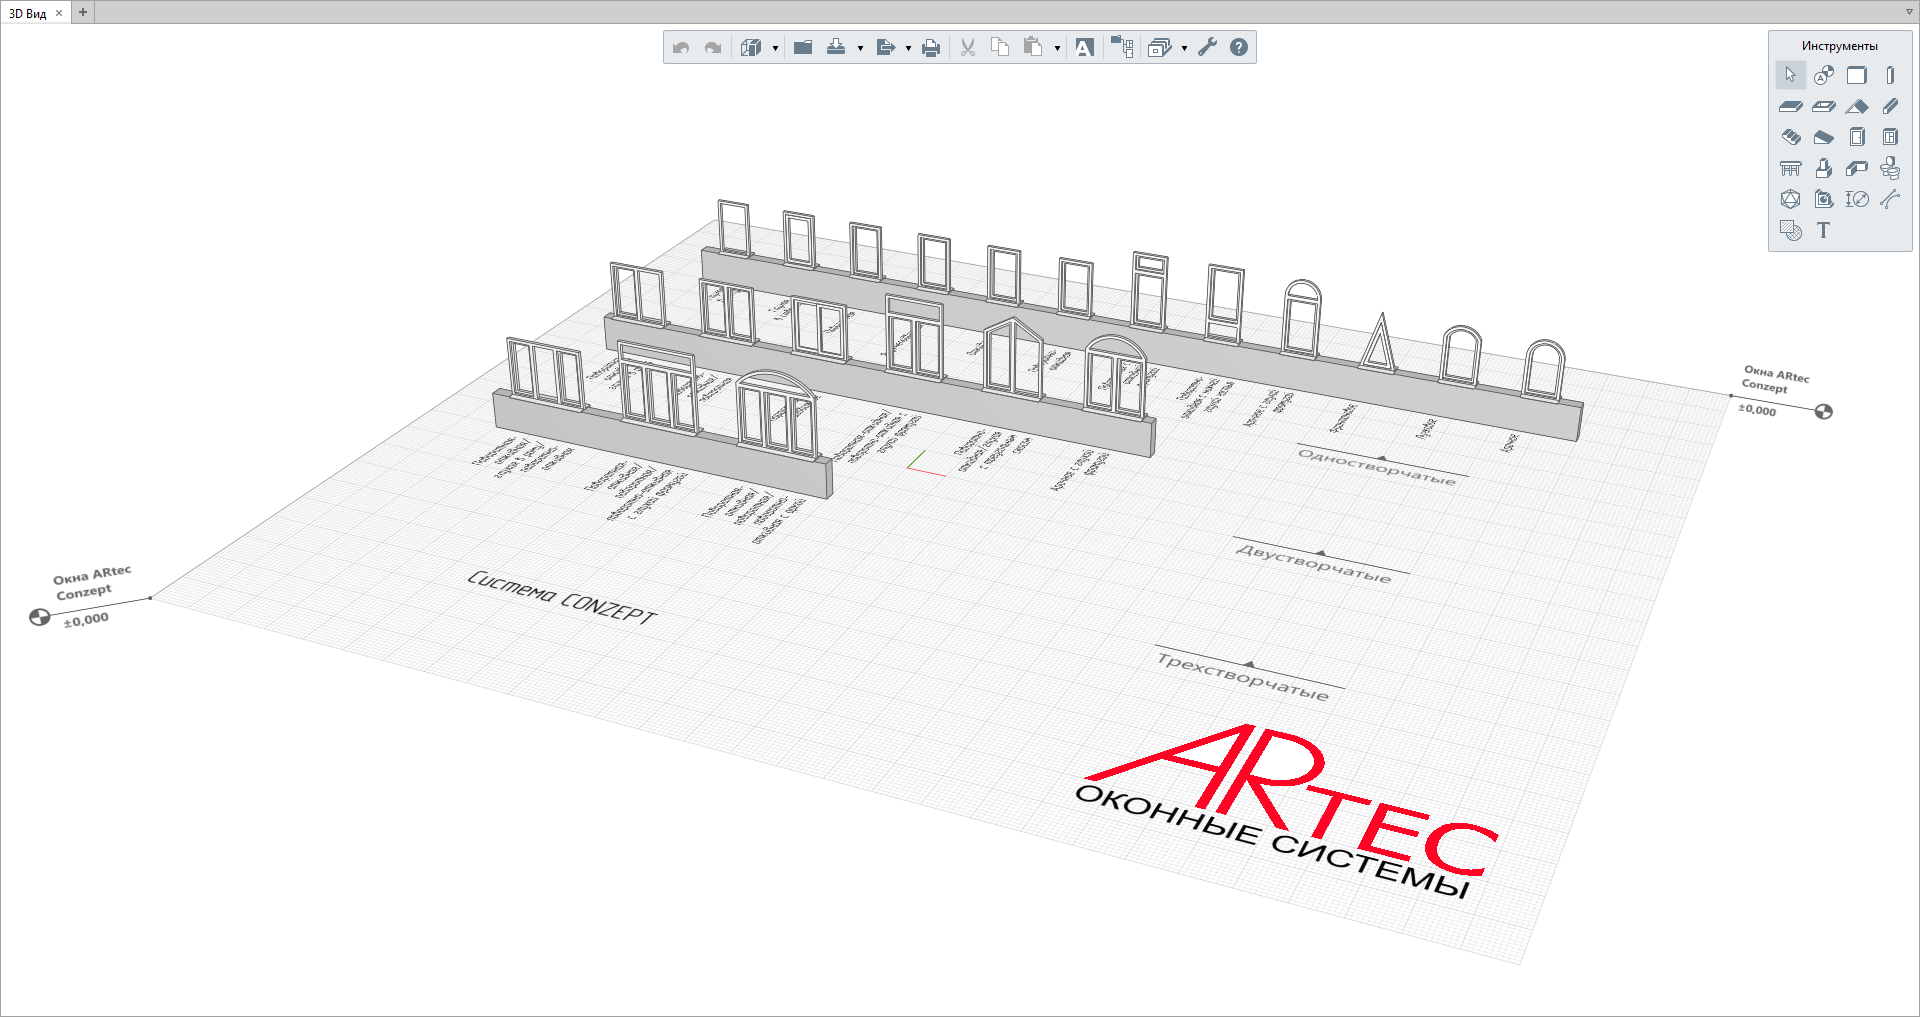
Task: Expand the Save options dropdown arrow
Action: (860, 48)
